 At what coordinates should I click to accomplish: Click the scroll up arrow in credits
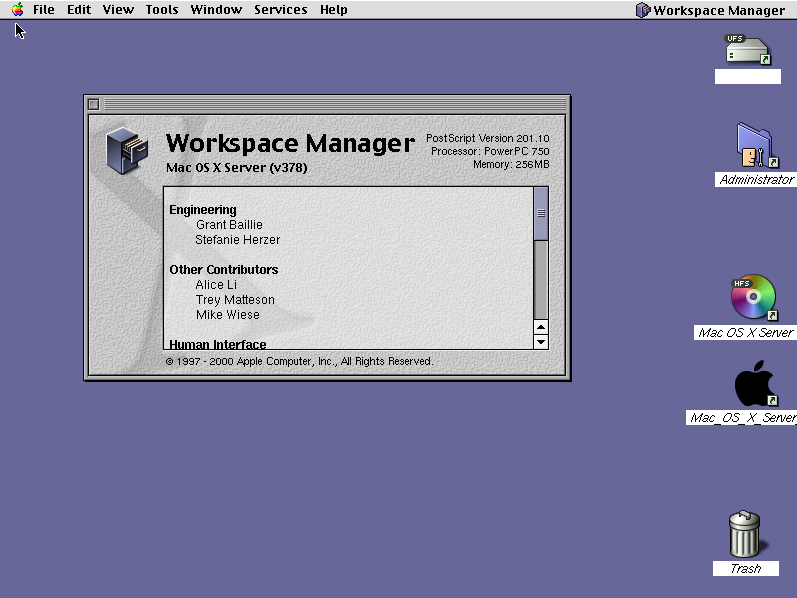tap(541, 327)
